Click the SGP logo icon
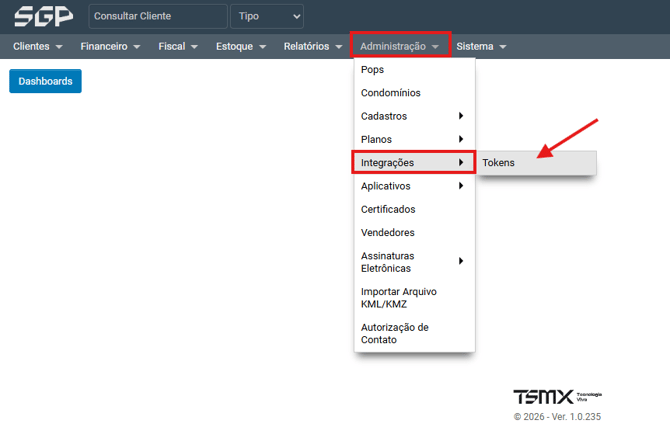This screenshot has height=448, width=670. coord(44,17)
